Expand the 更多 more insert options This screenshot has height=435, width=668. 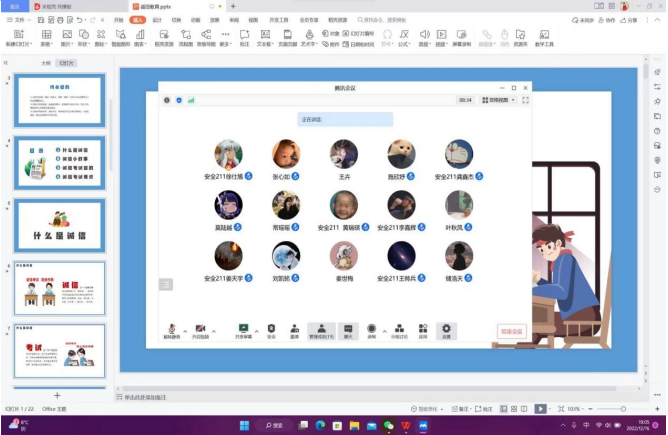click(x=225, y=37)
